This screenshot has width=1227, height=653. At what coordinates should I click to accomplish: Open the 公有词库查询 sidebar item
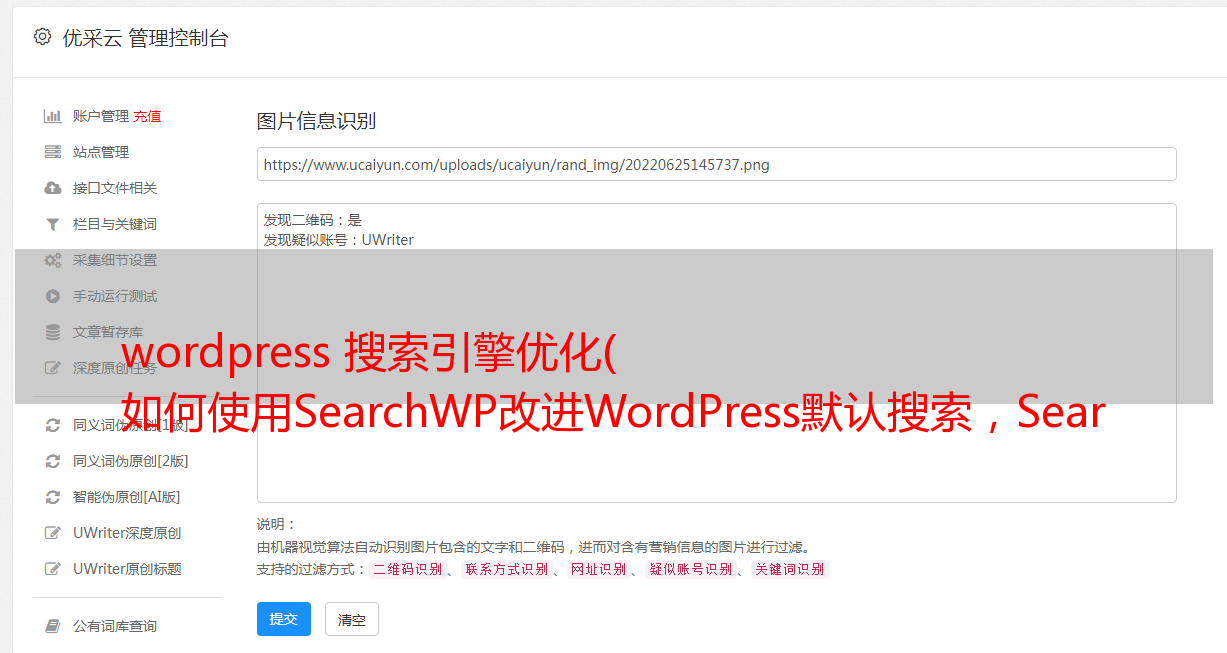115,626
